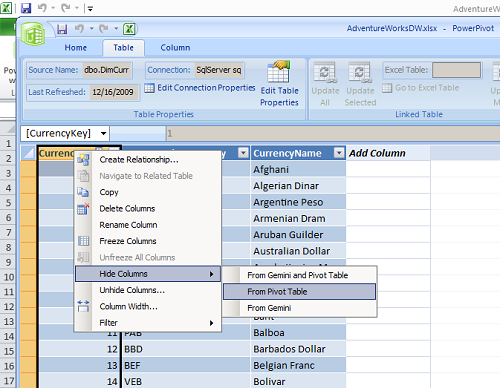
Task: Click the Last Refreshed 12/16/2009 field
Action: tap(113, 92)
